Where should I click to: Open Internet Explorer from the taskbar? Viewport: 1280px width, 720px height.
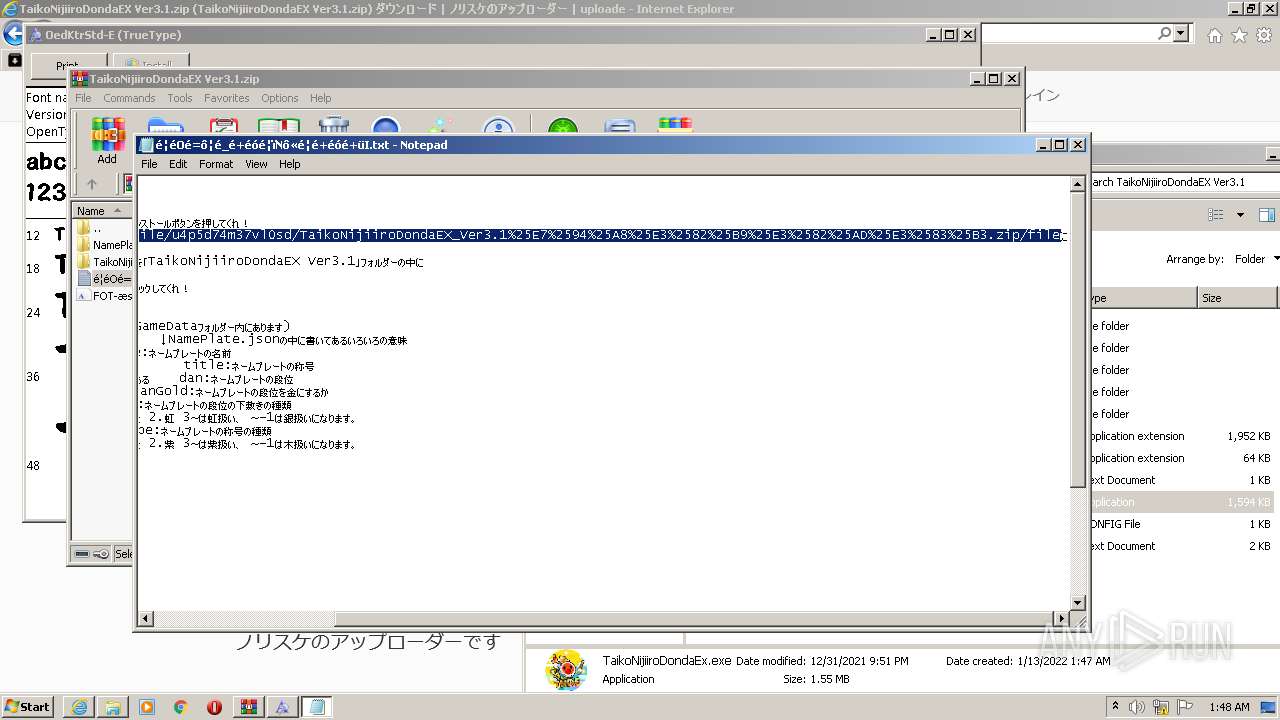(80, 707)
